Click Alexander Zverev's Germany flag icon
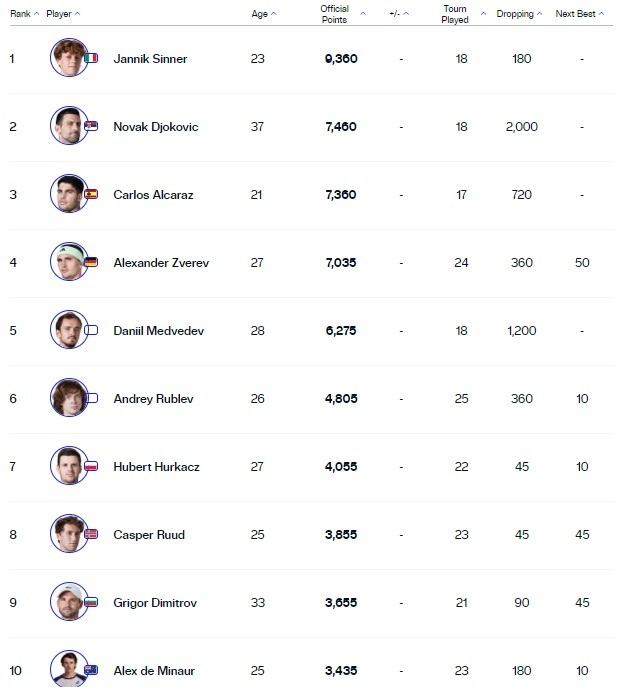 point(92,262)
